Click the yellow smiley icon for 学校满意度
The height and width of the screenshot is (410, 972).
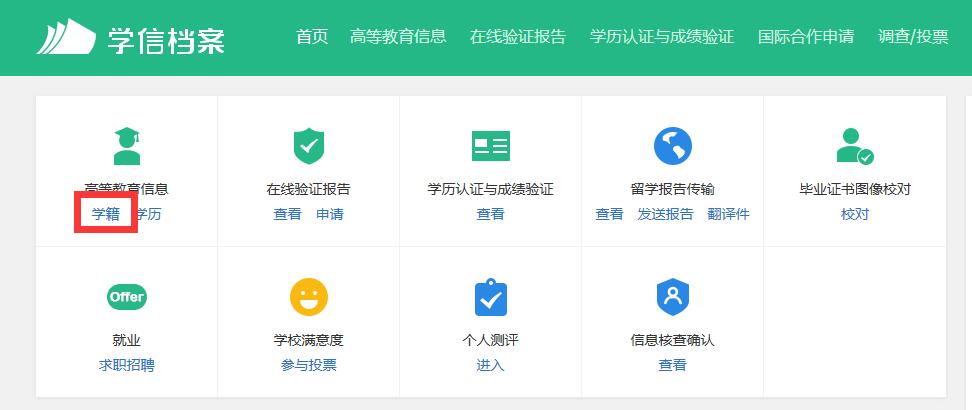point(308,297)
